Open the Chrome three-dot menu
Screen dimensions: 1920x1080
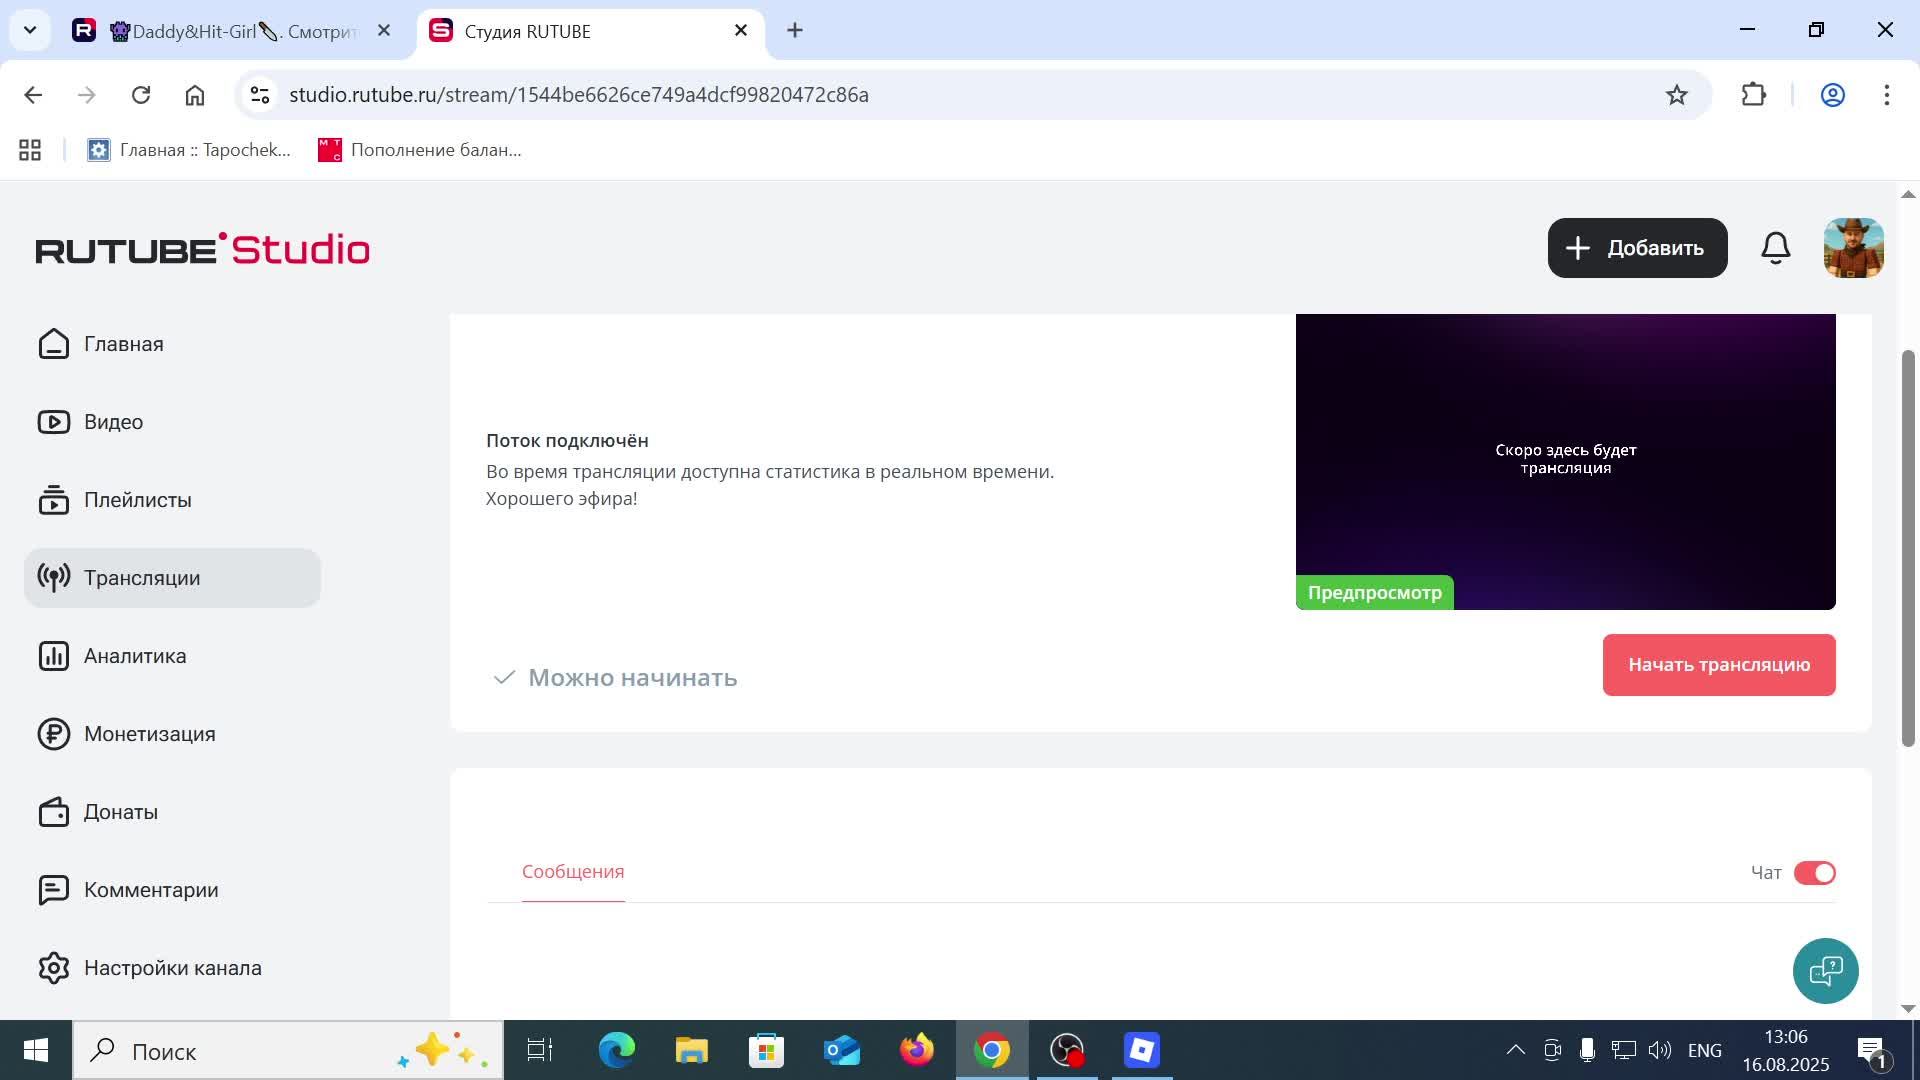pos(1887,94)
